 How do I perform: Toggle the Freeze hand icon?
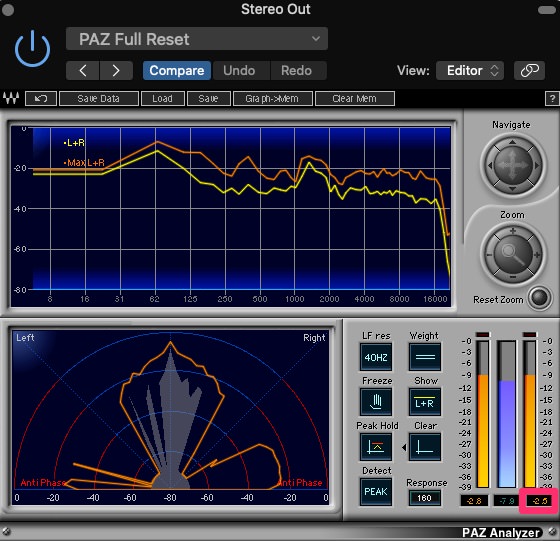pyautogui.click(x=376, y=402)
